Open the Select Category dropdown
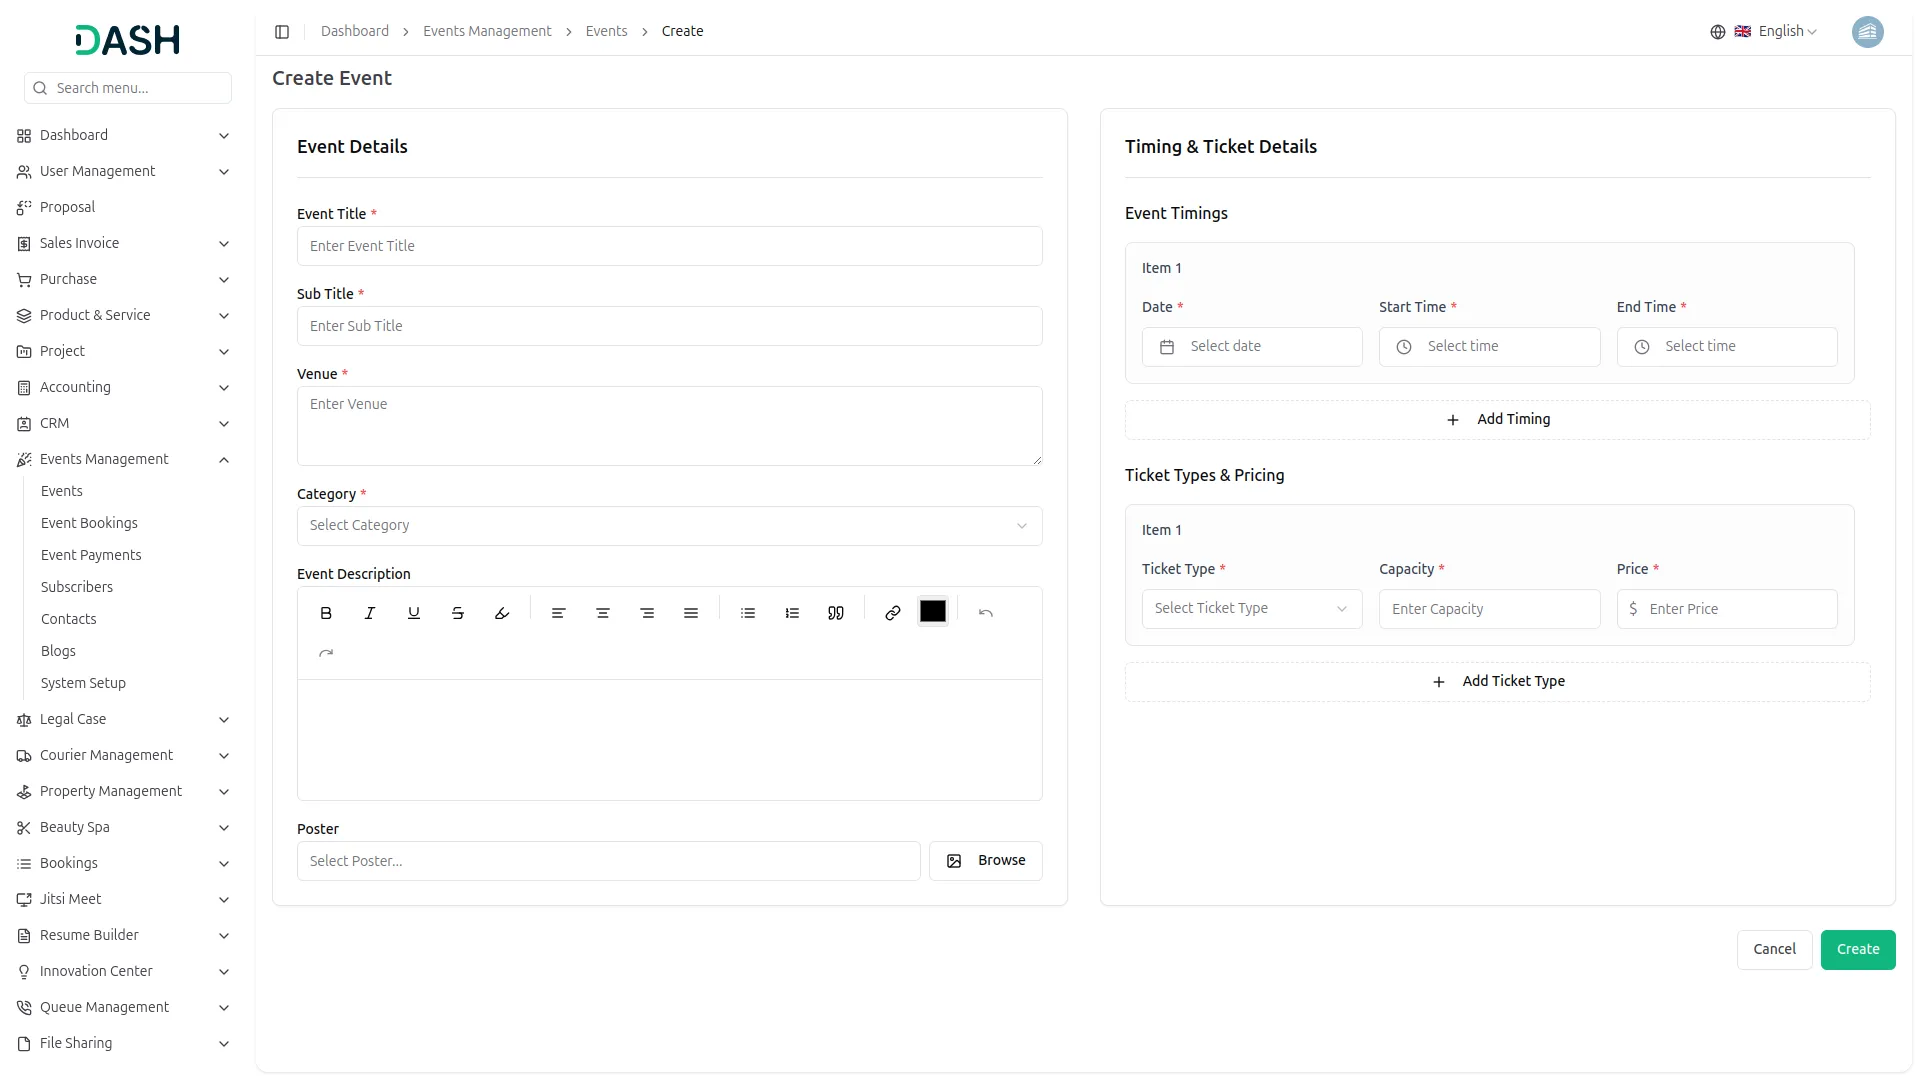The height and width of the screenshot is (1080, 1920). [x=669, y=526]
